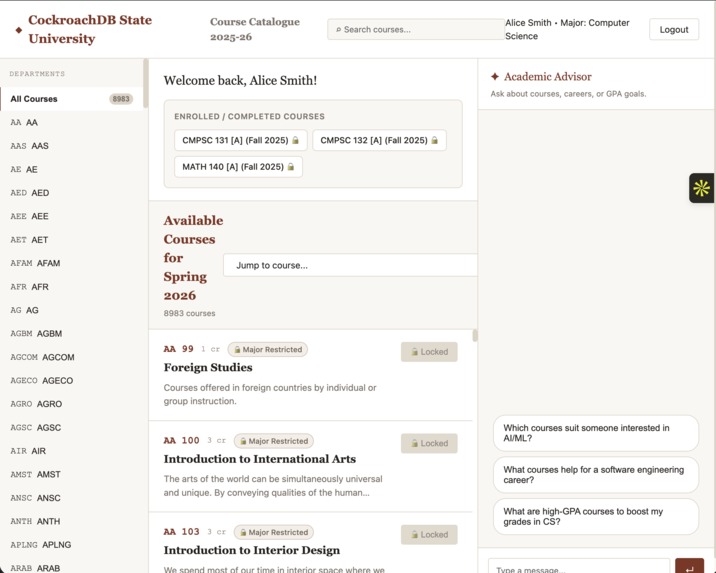Screen dimensions: 716x573
Task: Open the yellow asterisk side widget
Action: [701, 188]
